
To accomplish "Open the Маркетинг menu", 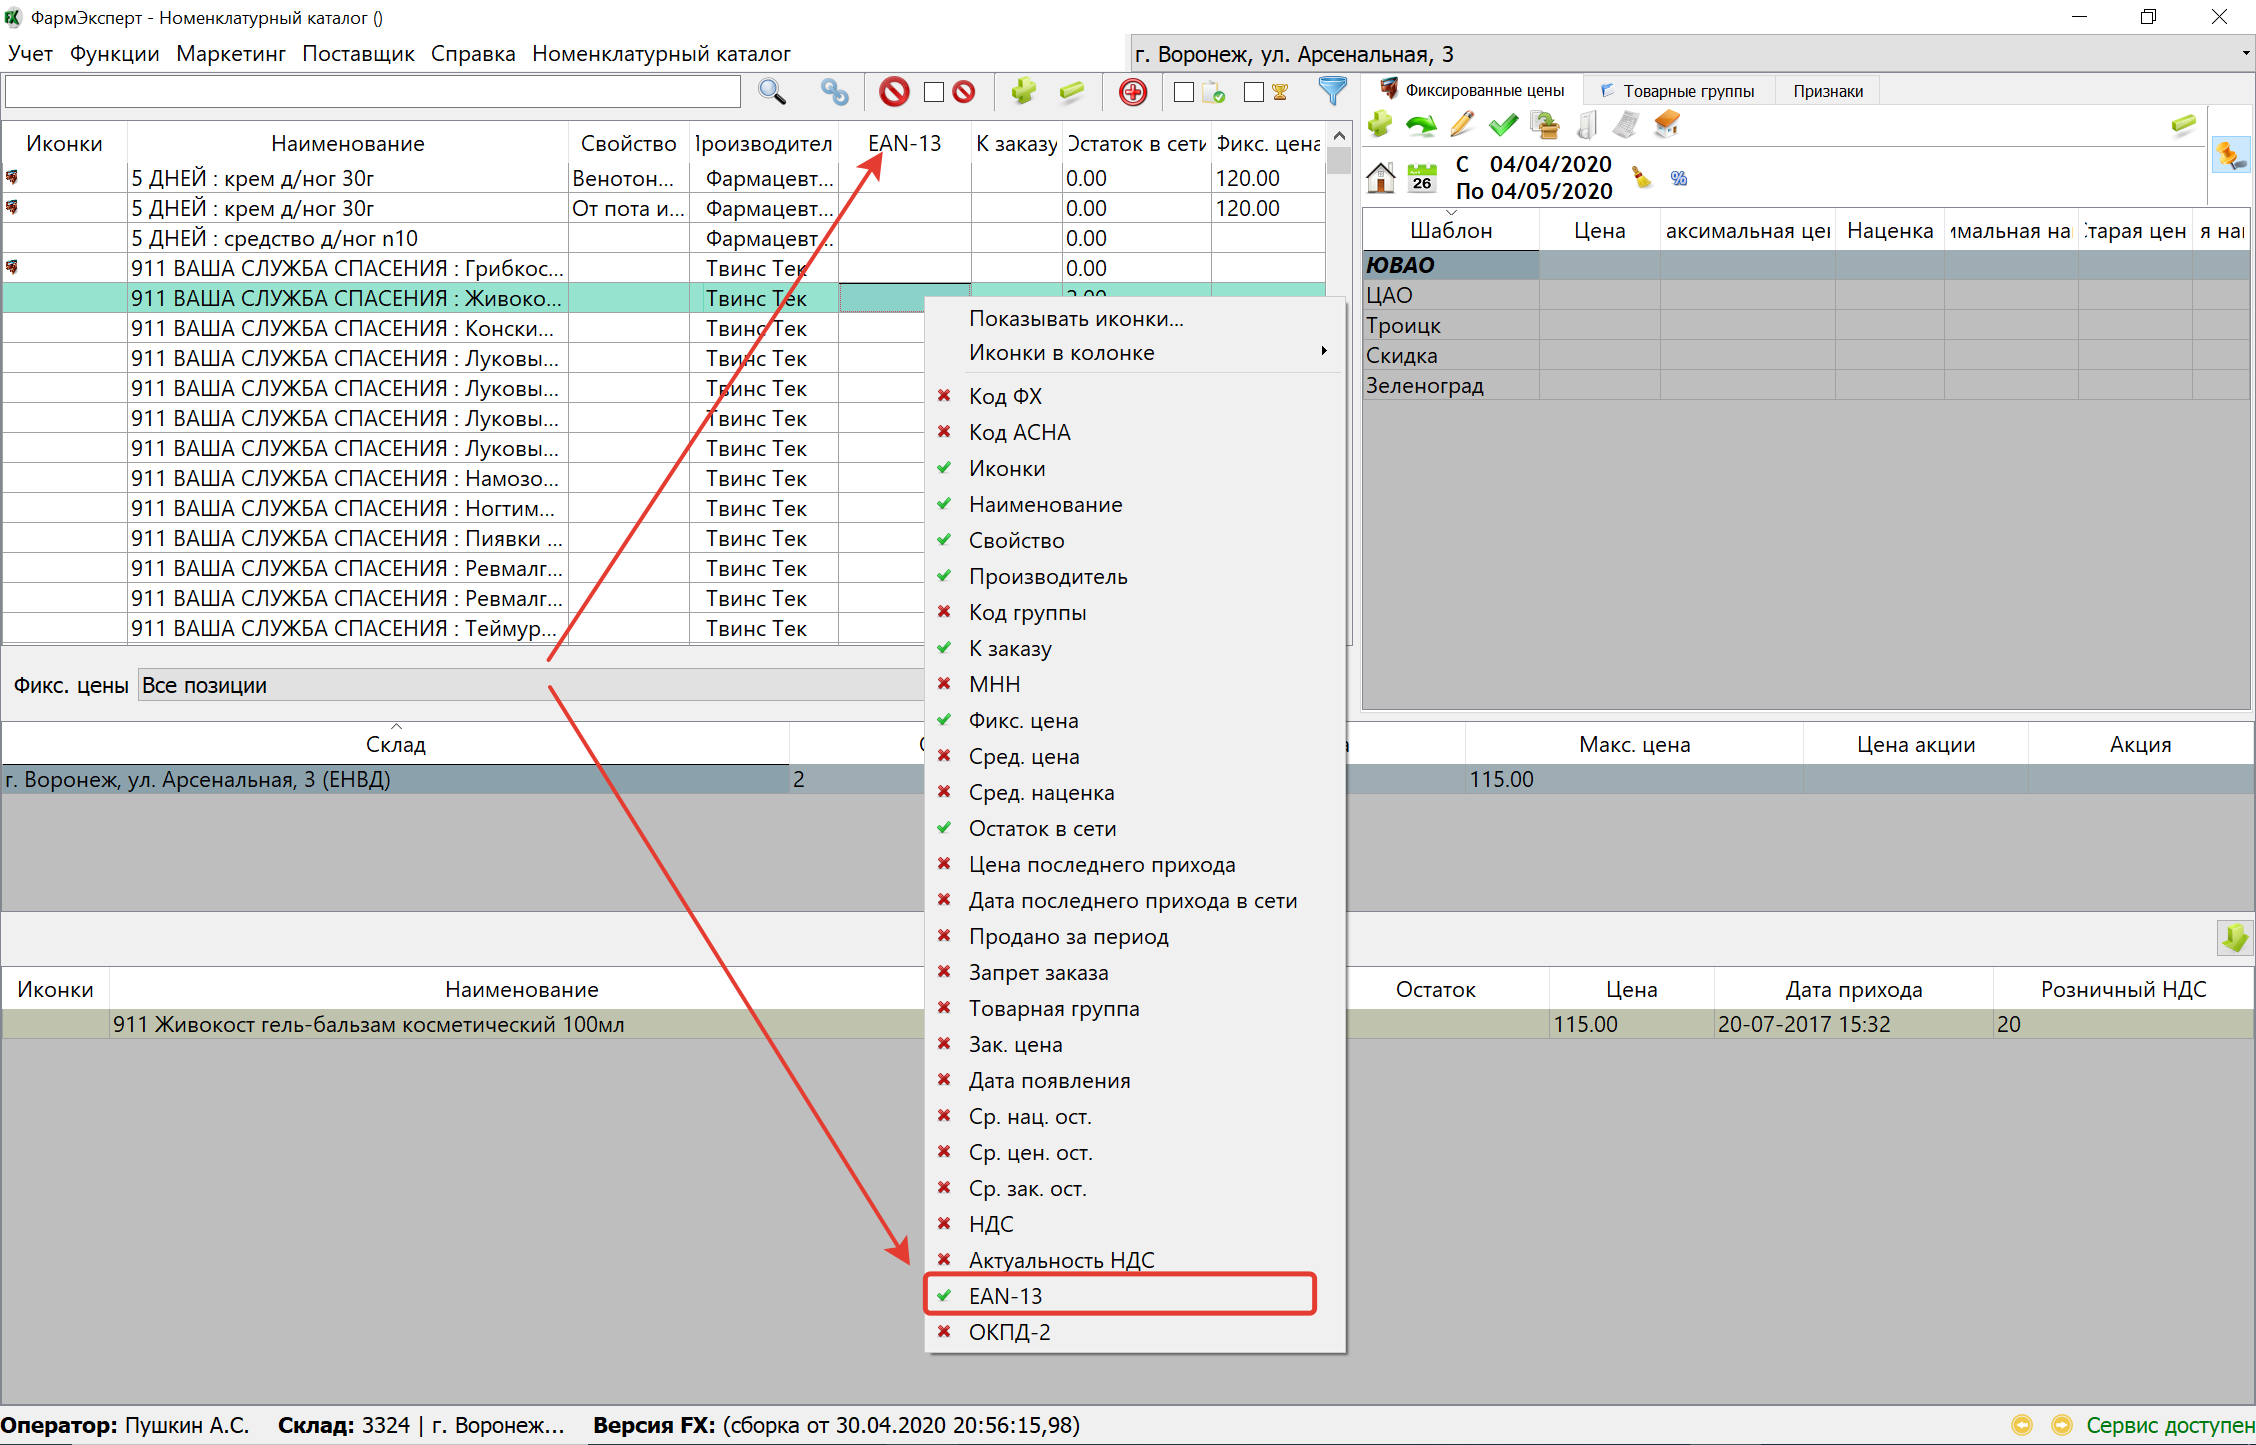I will [x=231, y=54].
